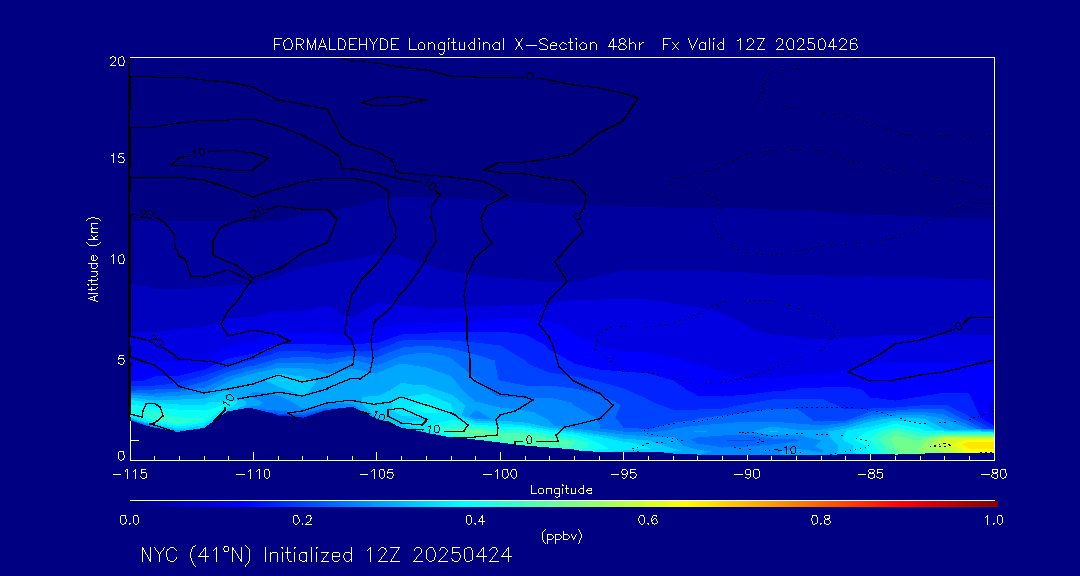Click the color bar value '0.4'
This screenshot has width=1080, height=576.
point(475,521)
